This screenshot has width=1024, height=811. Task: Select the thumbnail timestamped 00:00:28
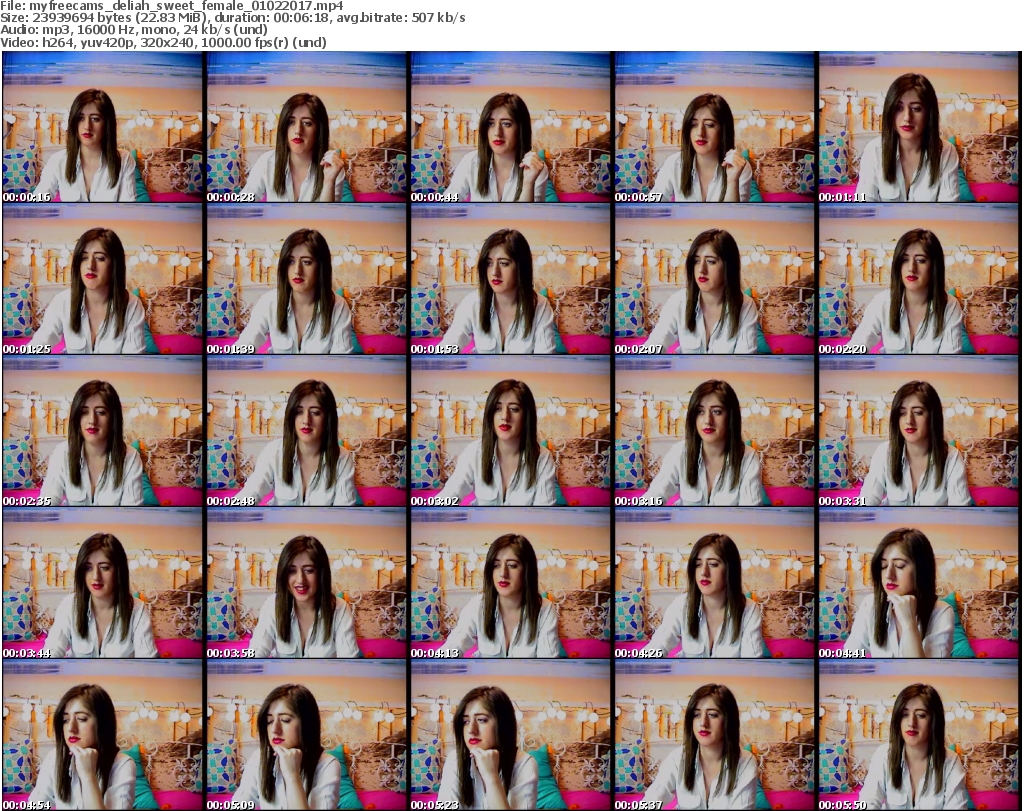(x=306, y=127)
